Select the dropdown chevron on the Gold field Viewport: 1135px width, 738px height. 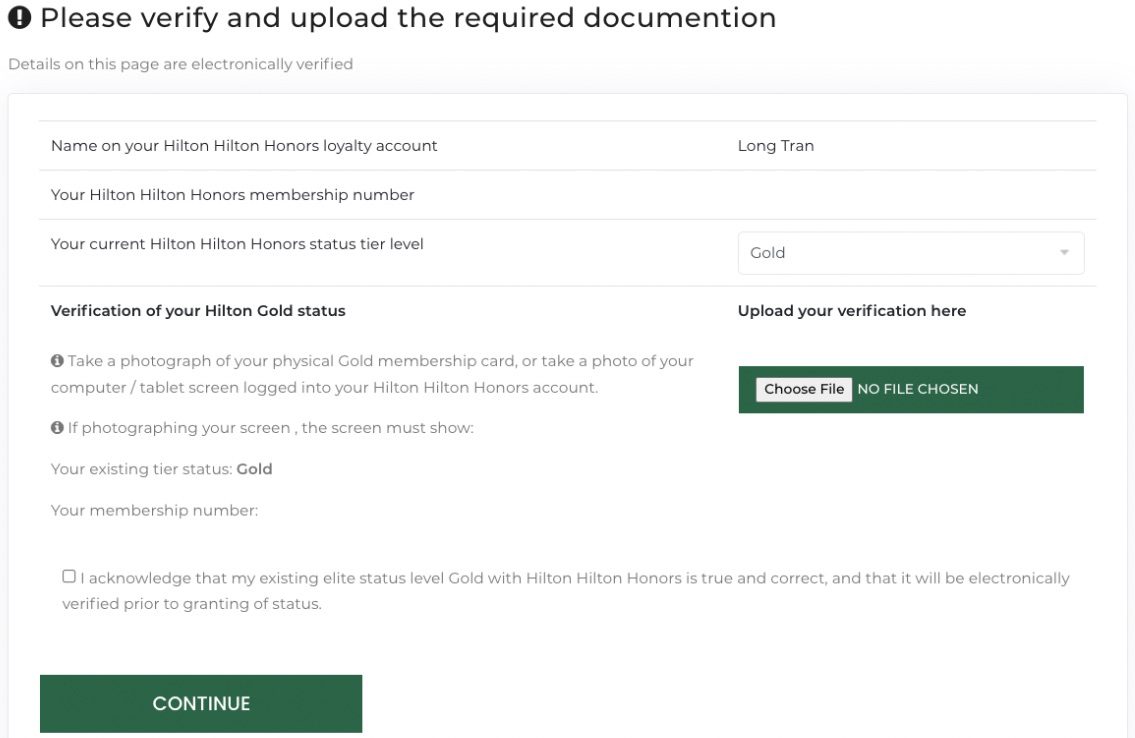1064,253
